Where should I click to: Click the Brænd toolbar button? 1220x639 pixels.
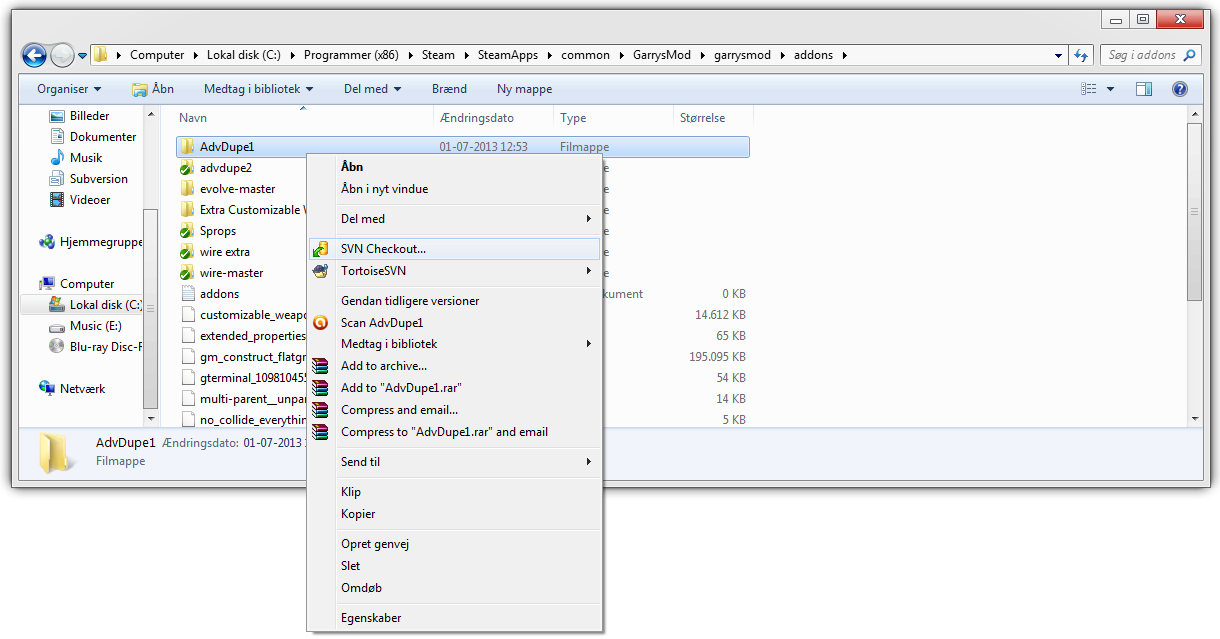(x=449, y=89)
